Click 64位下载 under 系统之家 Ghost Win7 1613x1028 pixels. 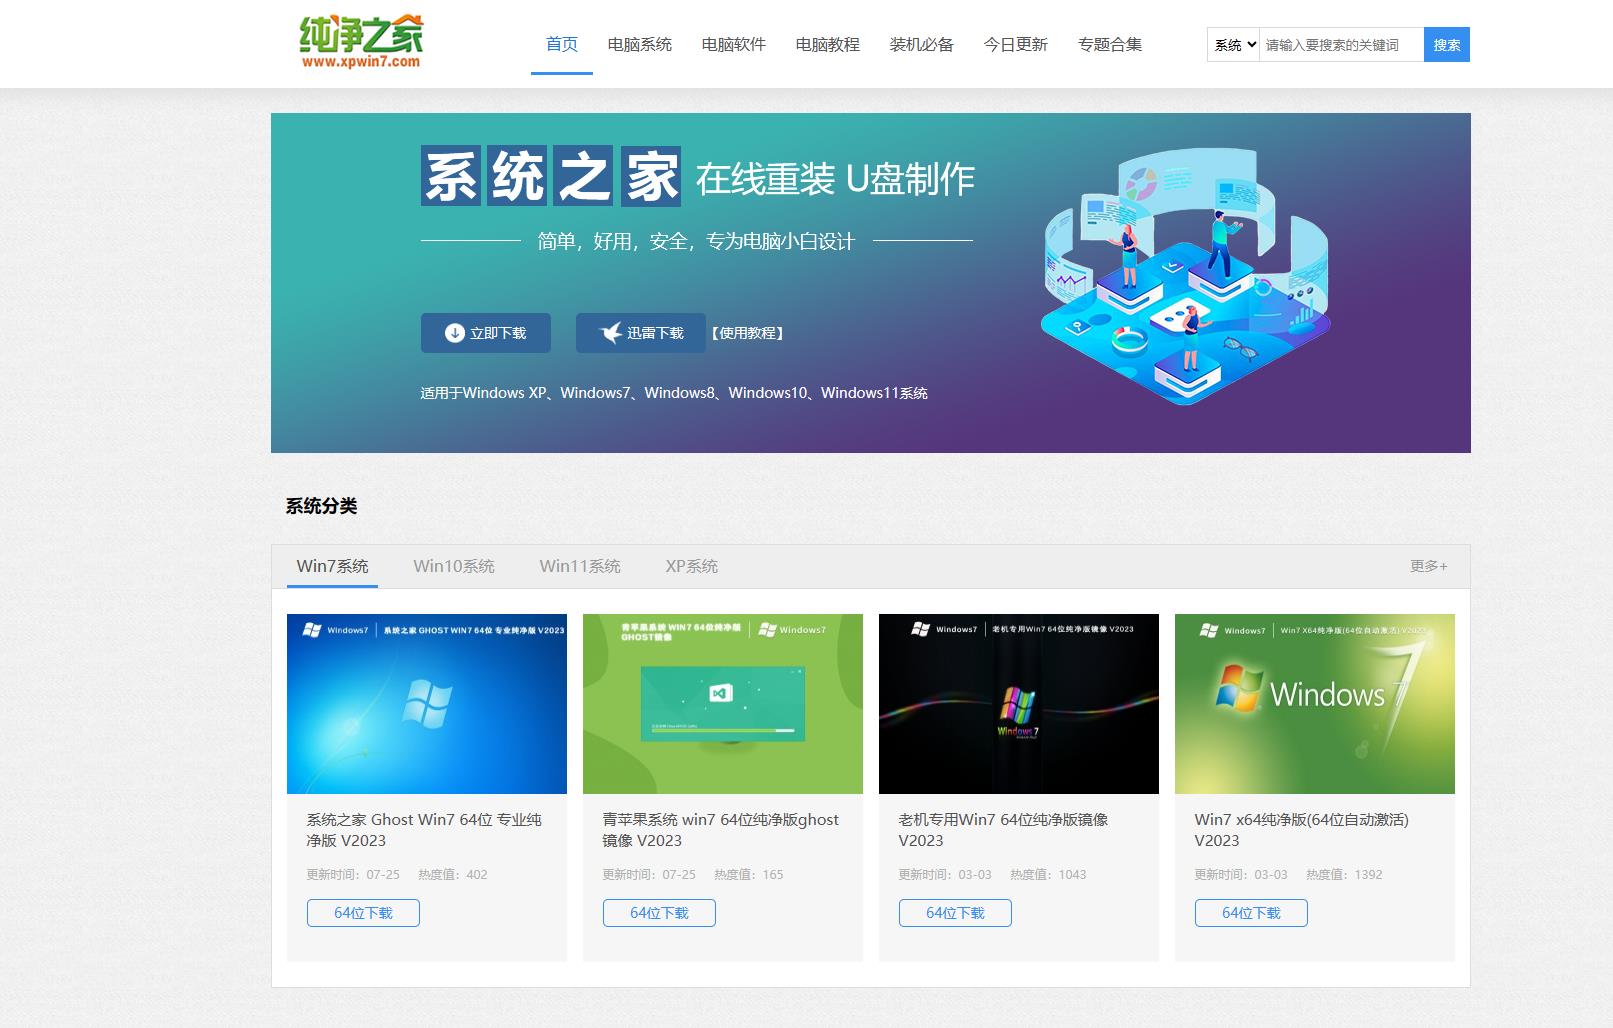(363, 913)
